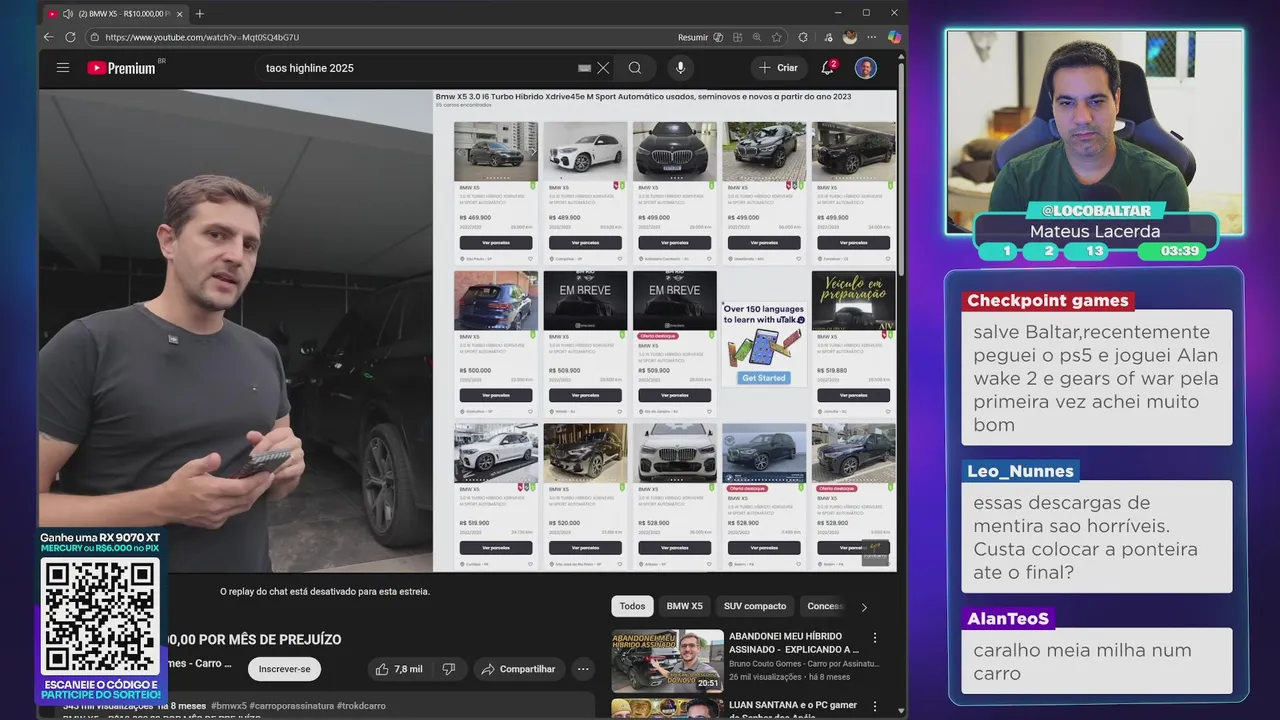
Task: Click Leo_Nunnes chat username
Action: coord(1020,471)
